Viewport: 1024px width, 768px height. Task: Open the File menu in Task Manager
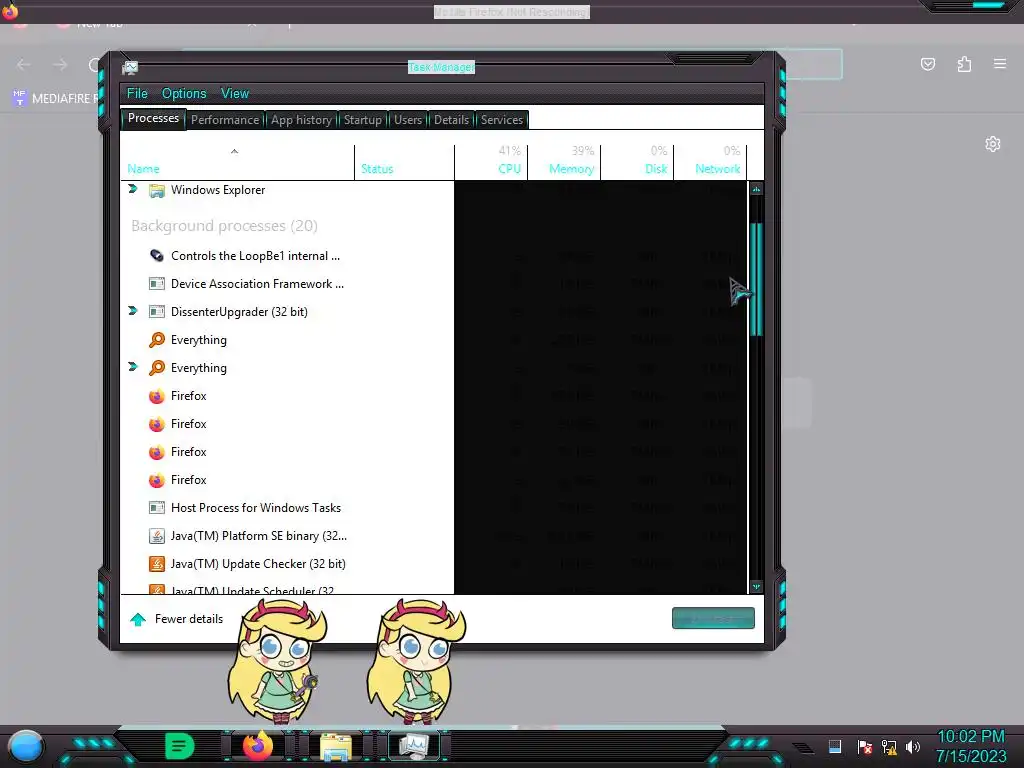[137, 93]
